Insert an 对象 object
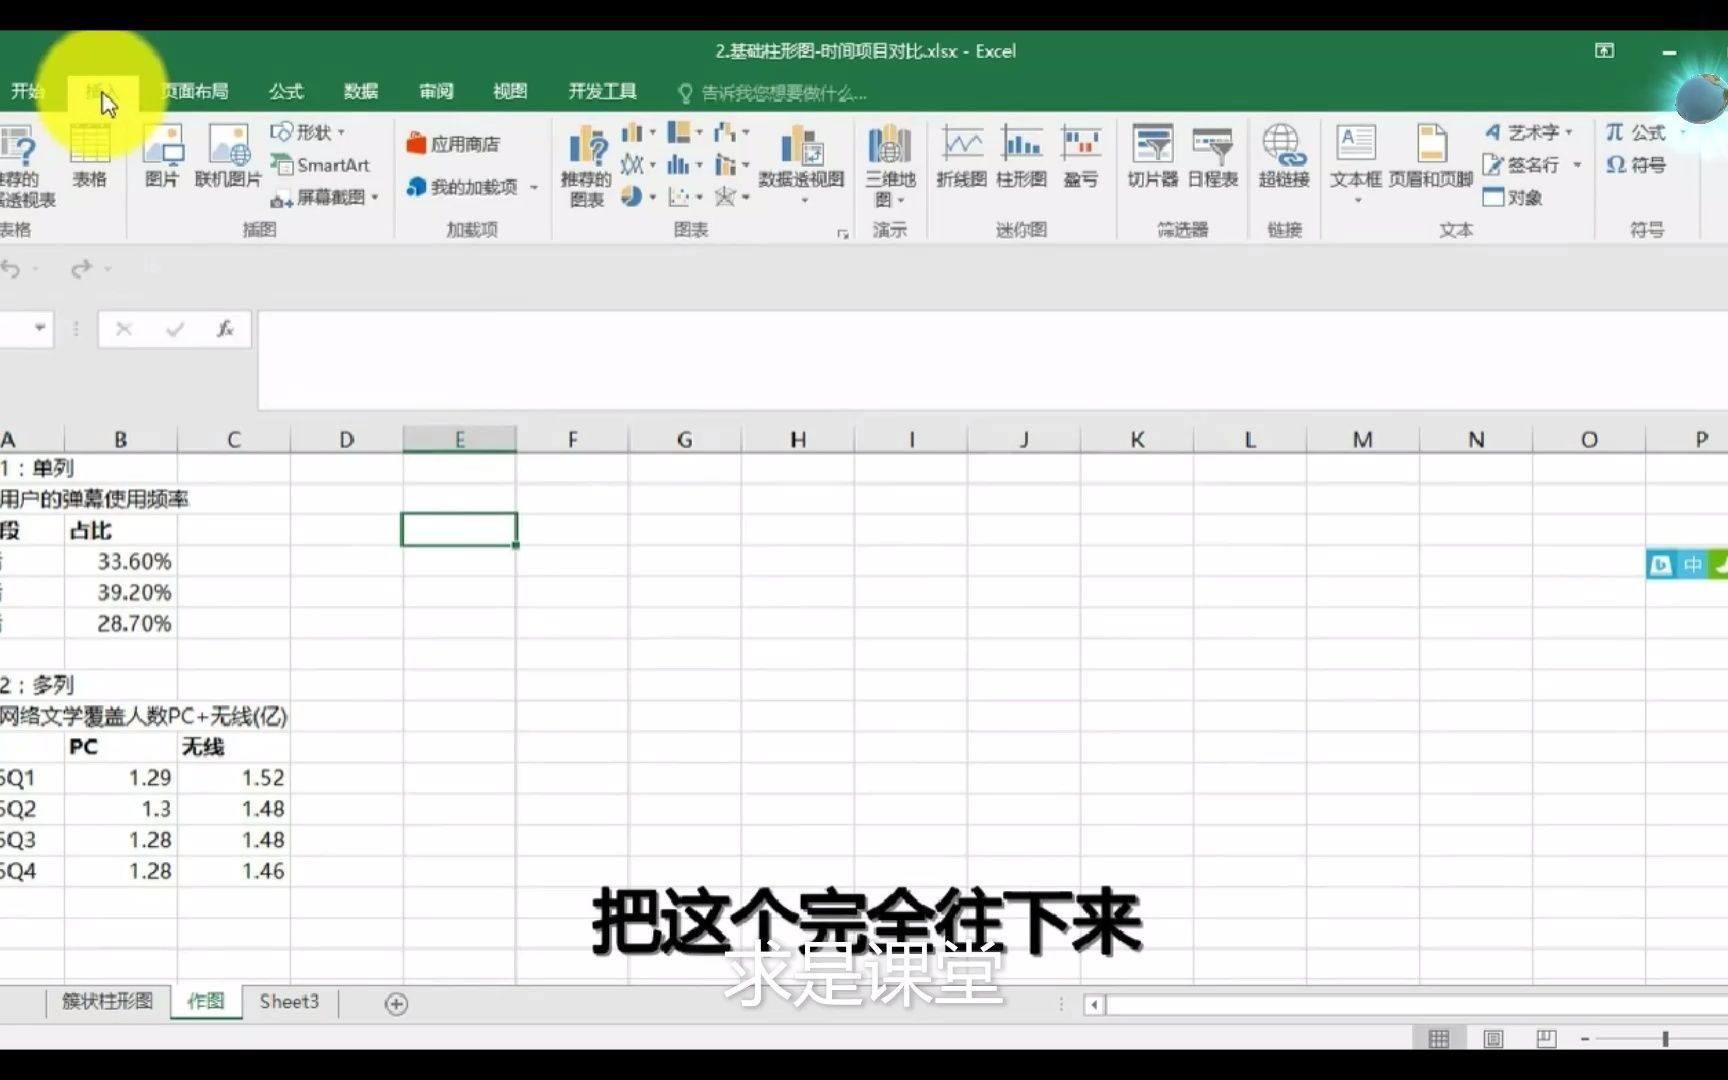 pos(1513,197)
